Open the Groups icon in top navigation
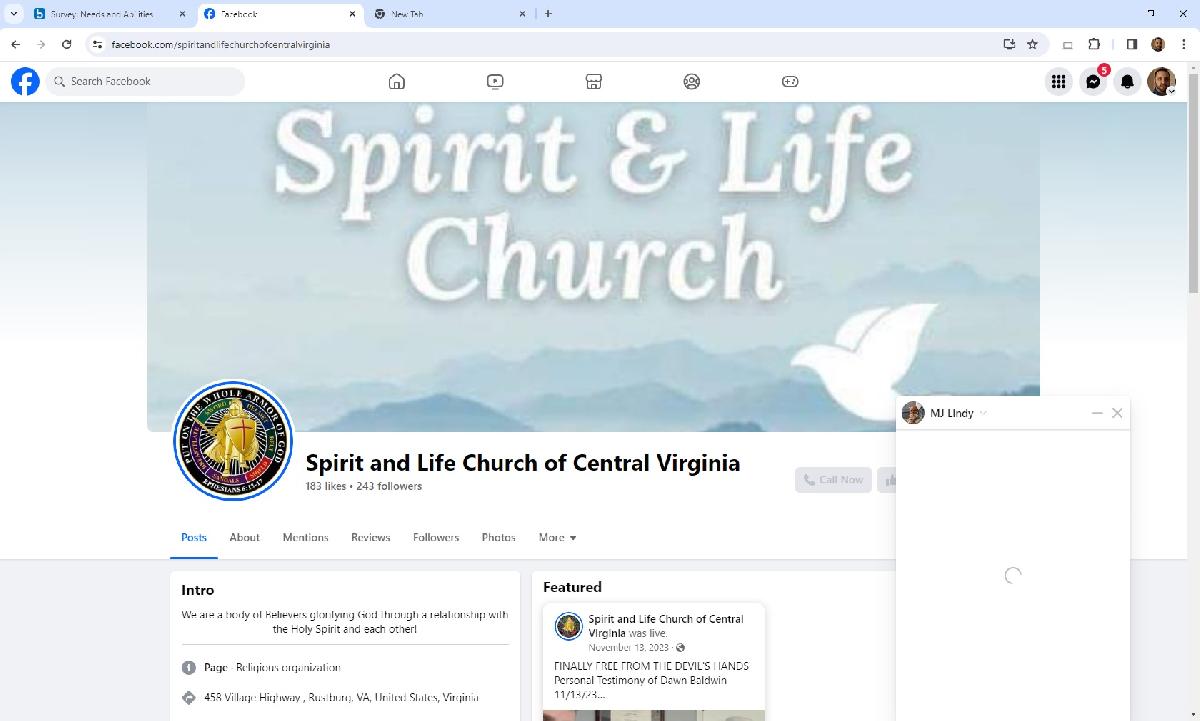1200x721 pixels. [x=692, y=82]
